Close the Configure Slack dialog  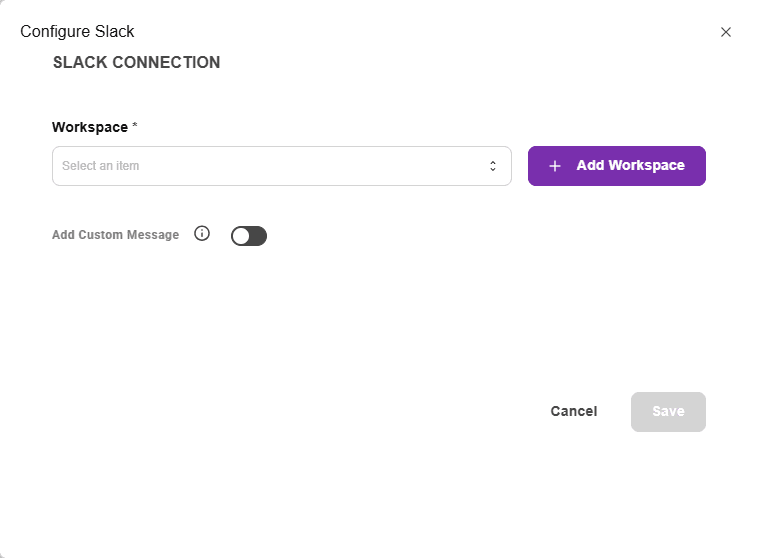(725, 32)
